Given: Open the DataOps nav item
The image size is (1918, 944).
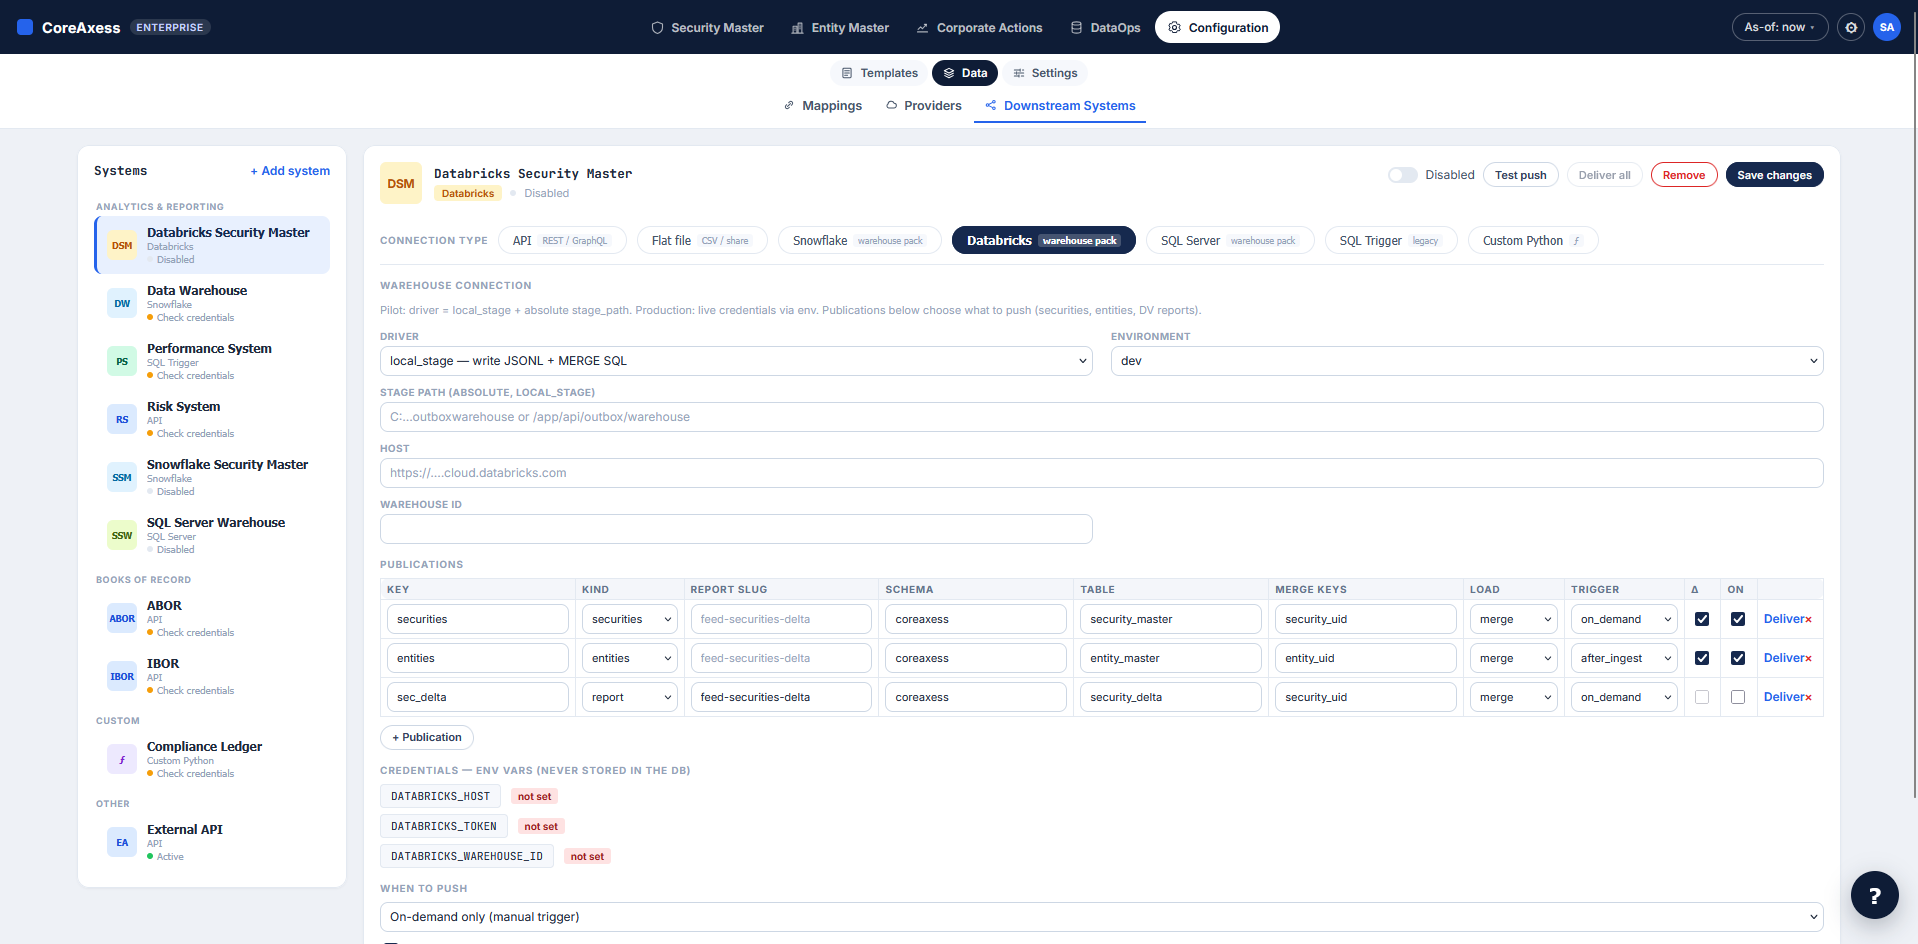Looking at the screenshot, I should (x=1105, y=28).
